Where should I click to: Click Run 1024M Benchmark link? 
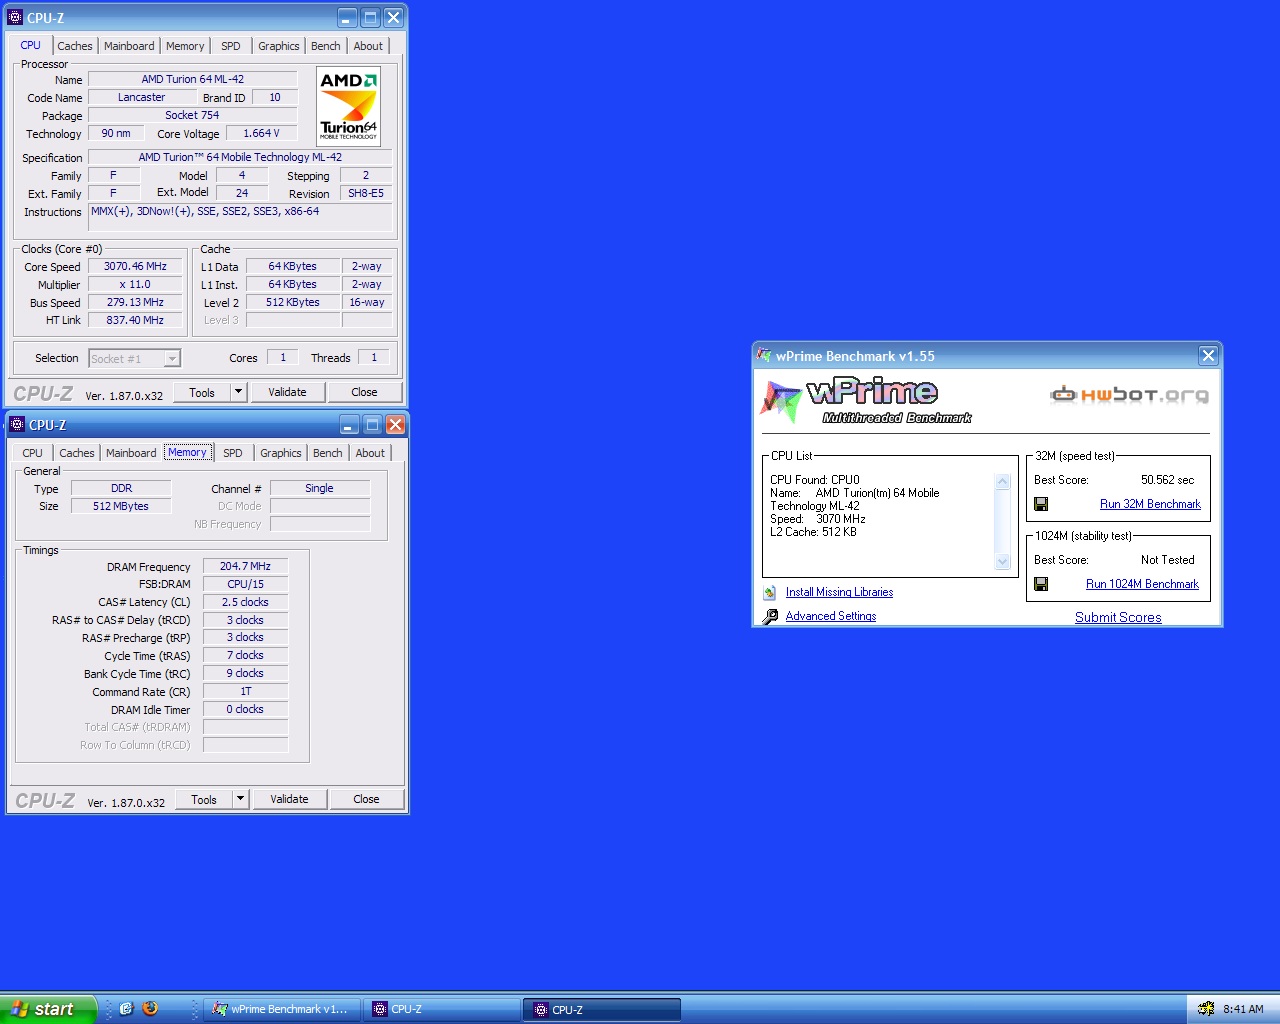(1142, 584)
